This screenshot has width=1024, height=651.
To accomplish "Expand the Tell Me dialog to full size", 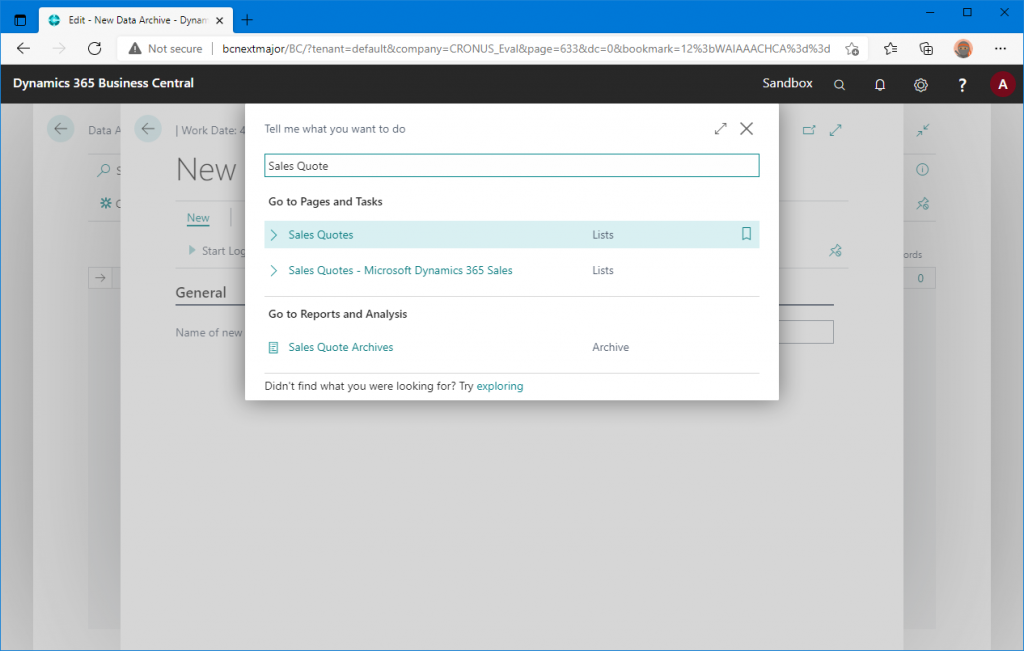I will (x=720, y=129).
